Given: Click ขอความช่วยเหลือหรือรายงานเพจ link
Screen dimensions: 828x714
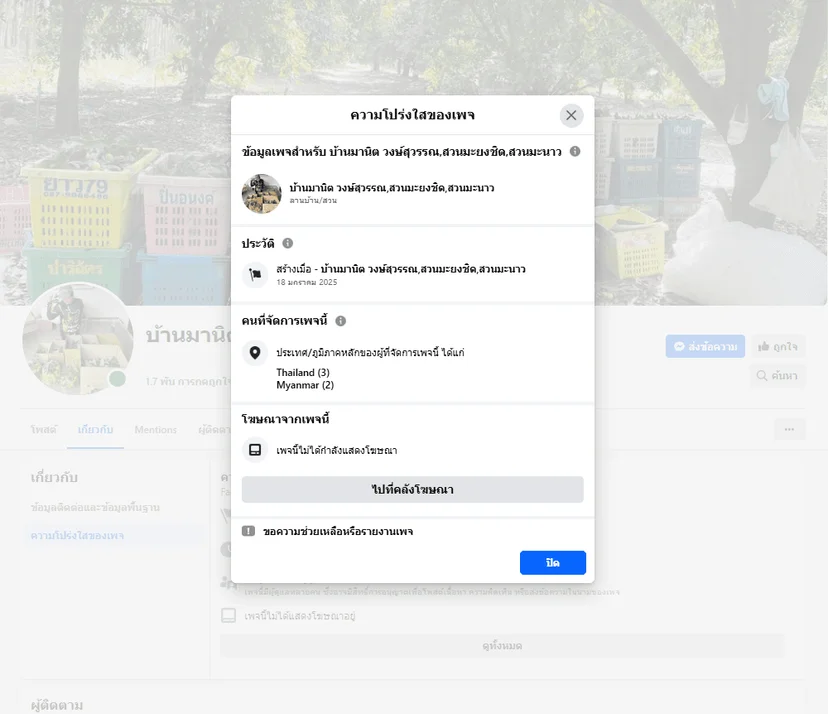Looking at the screenshot, I should (338, 531).
